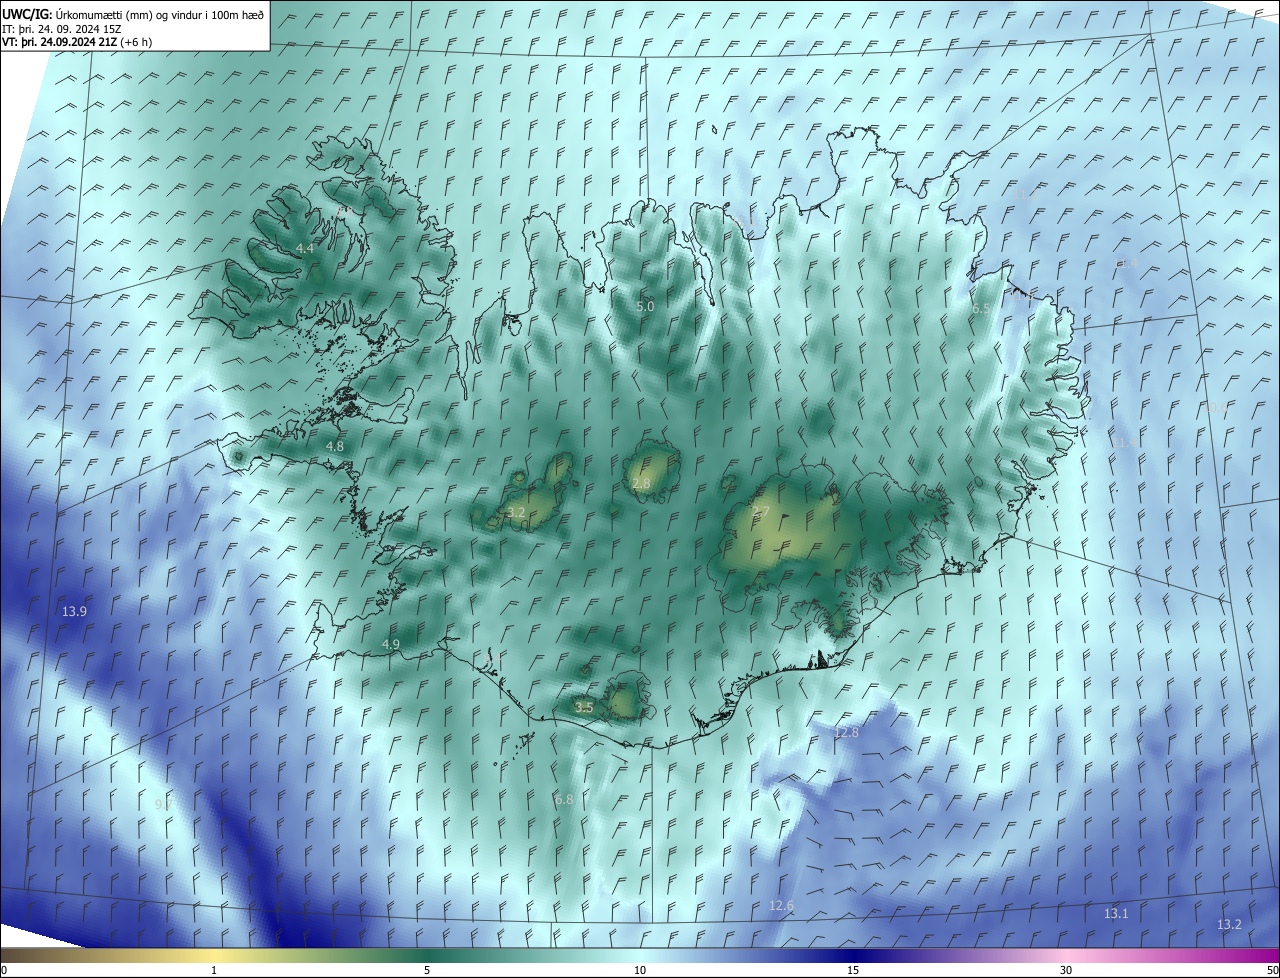The width and height of the screenshot is (1280, 978).
Task: Click the 5 tick label on the color scale
Action: coord(427,970)
